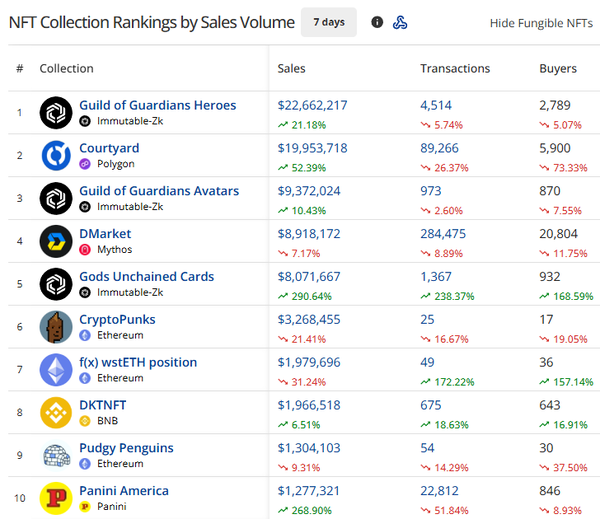The height and width of the screenshot is (519, 600).
Task: Click the Polygon chain icon under Courtyard
Action: (x=85, y=164)
